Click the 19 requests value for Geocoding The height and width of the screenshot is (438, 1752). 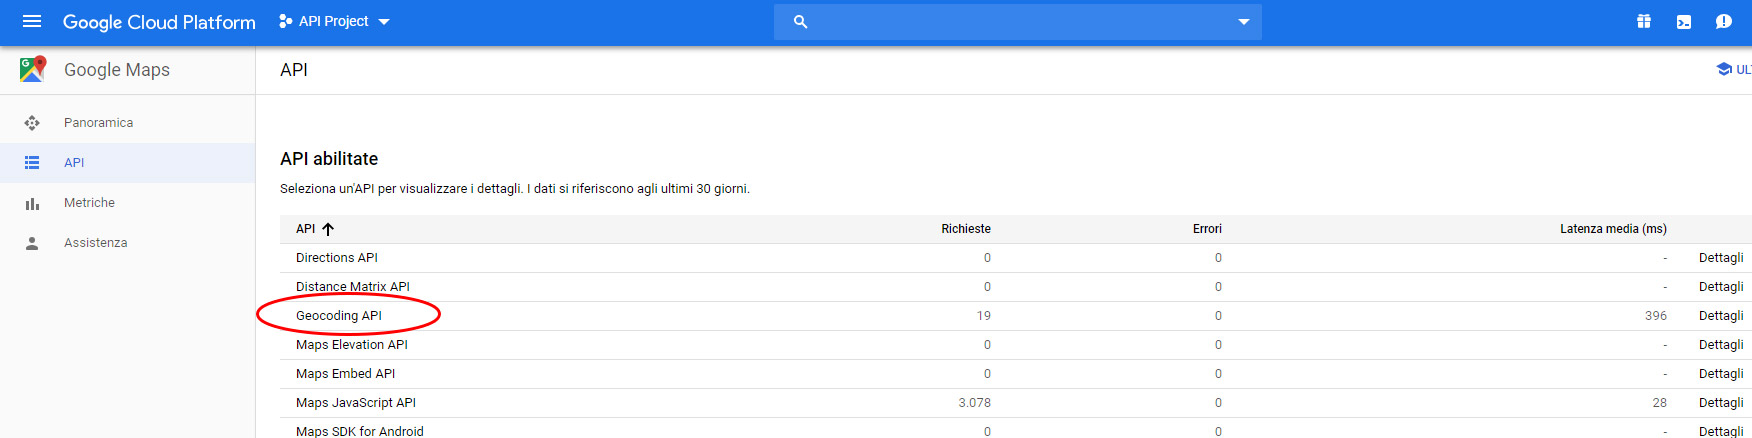tap(984, 316)
